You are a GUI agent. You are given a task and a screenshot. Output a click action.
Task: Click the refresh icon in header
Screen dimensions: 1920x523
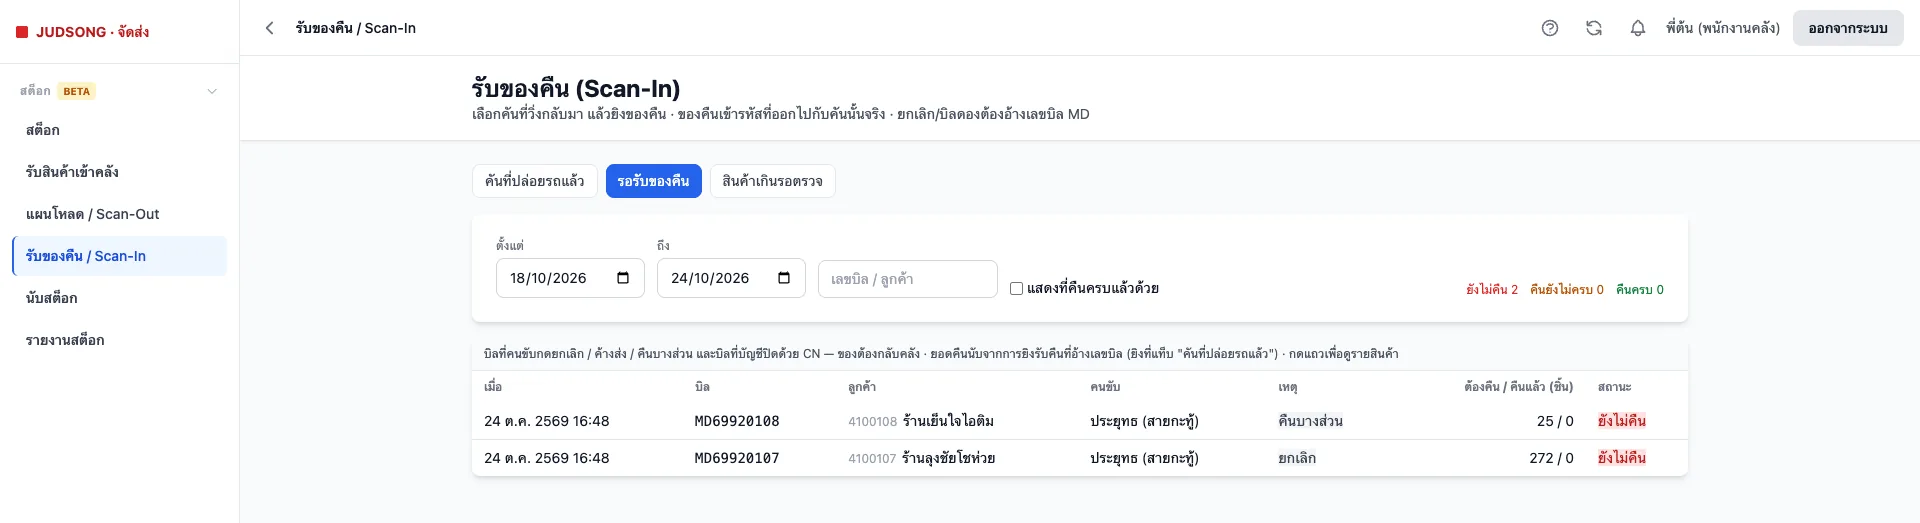(x=1594, y=28)
